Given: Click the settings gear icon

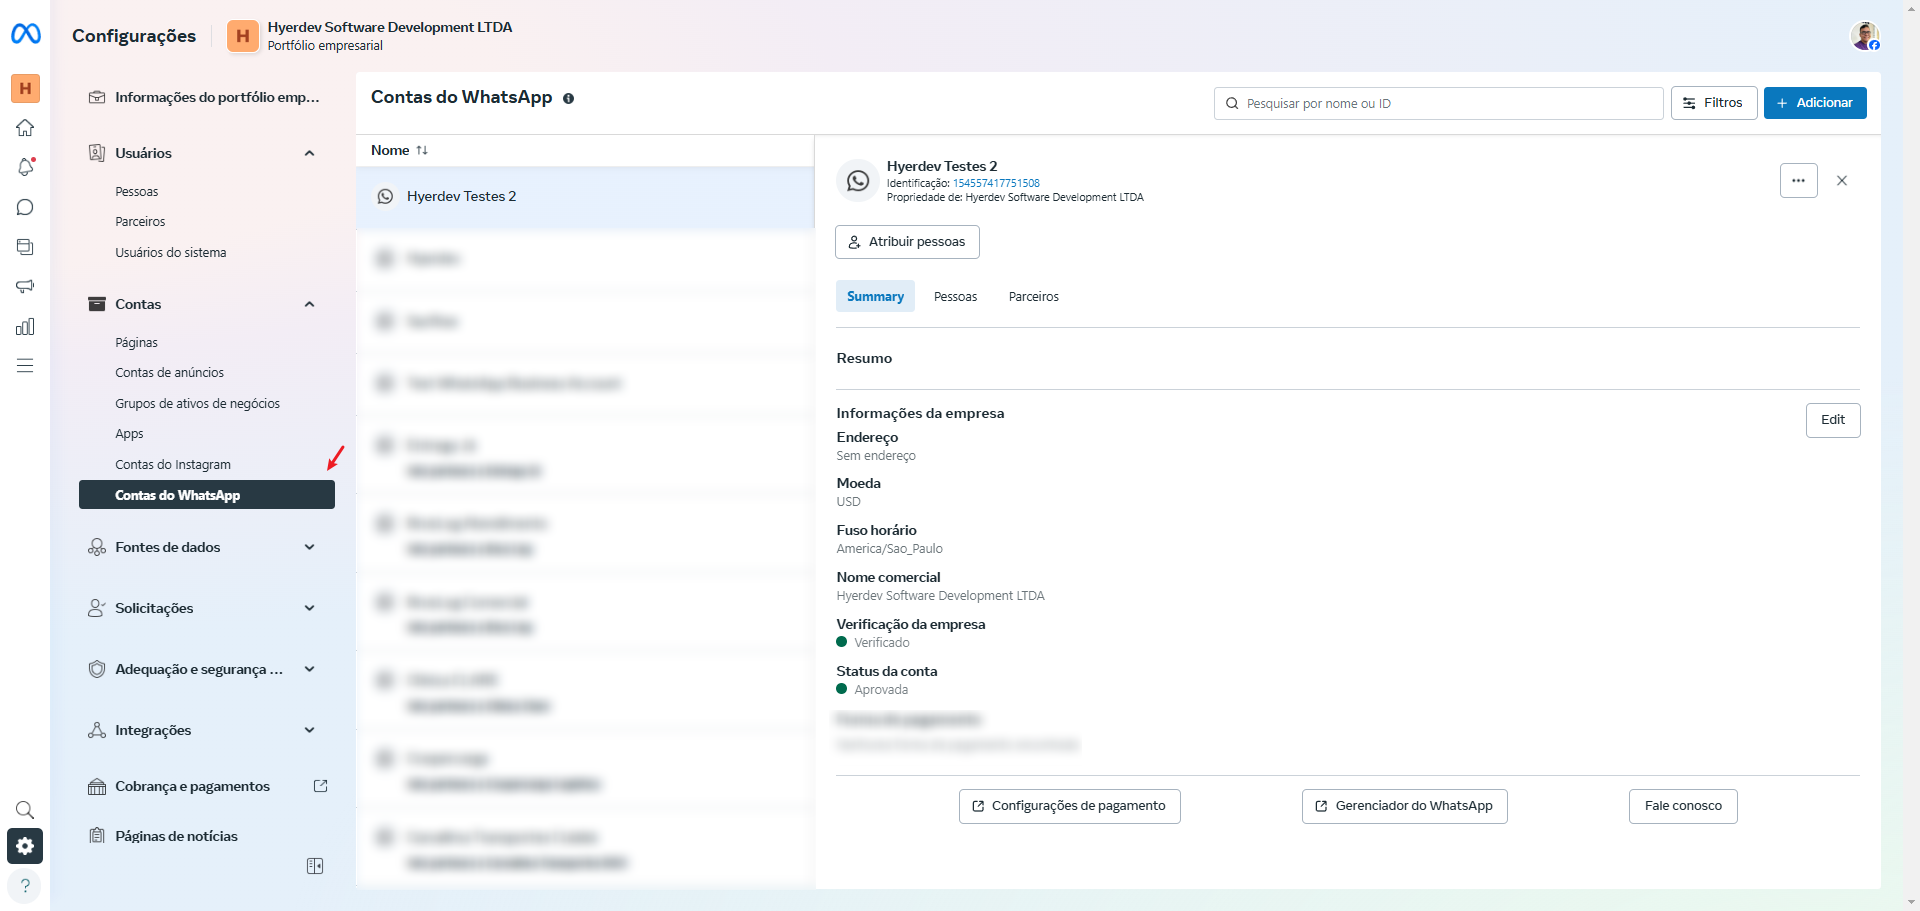Looking at the screenshot, I should 25,846.
